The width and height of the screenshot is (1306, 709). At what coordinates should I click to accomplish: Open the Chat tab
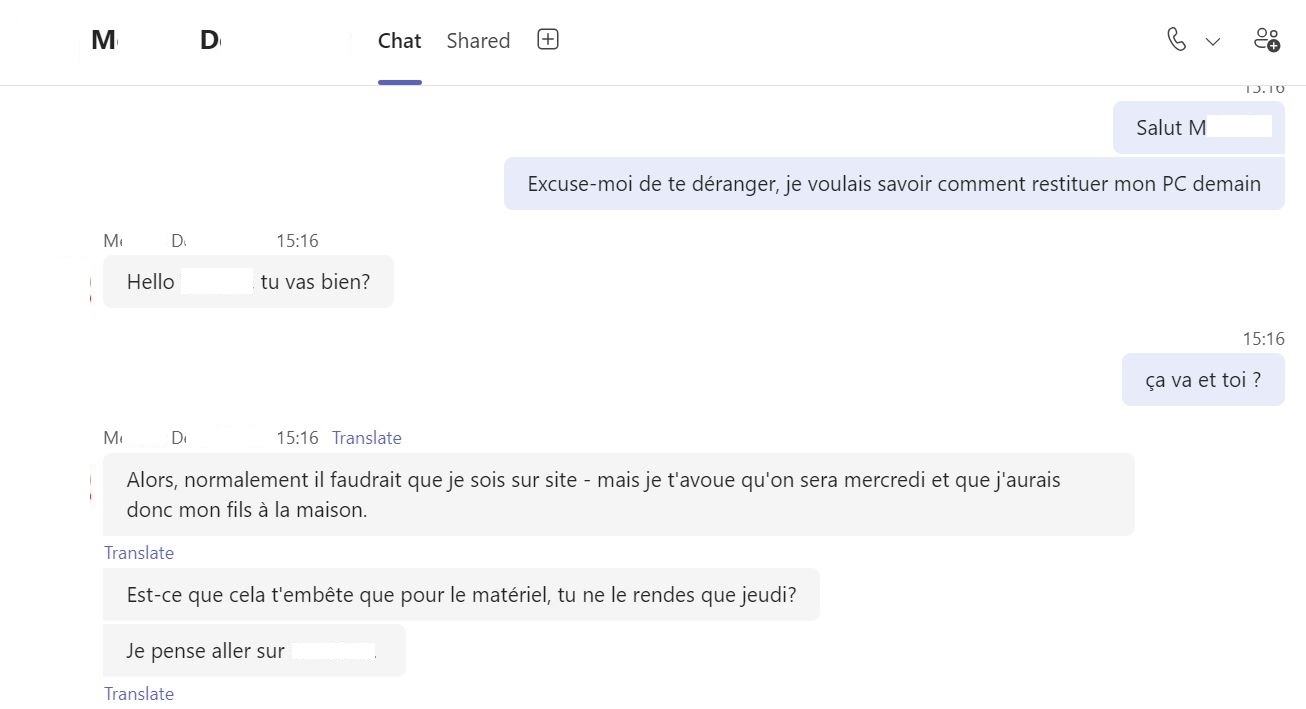[399, 41]
